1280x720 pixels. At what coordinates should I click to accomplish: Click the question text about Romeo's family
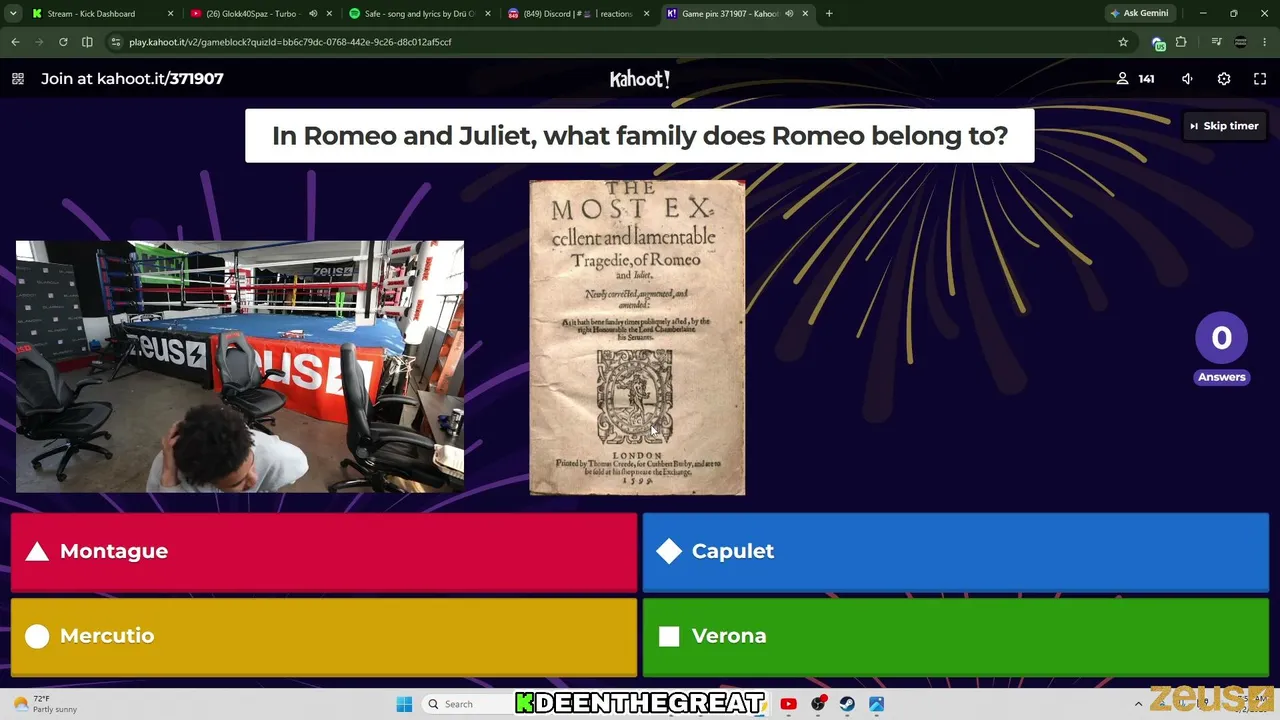click(x=640, y=136)
